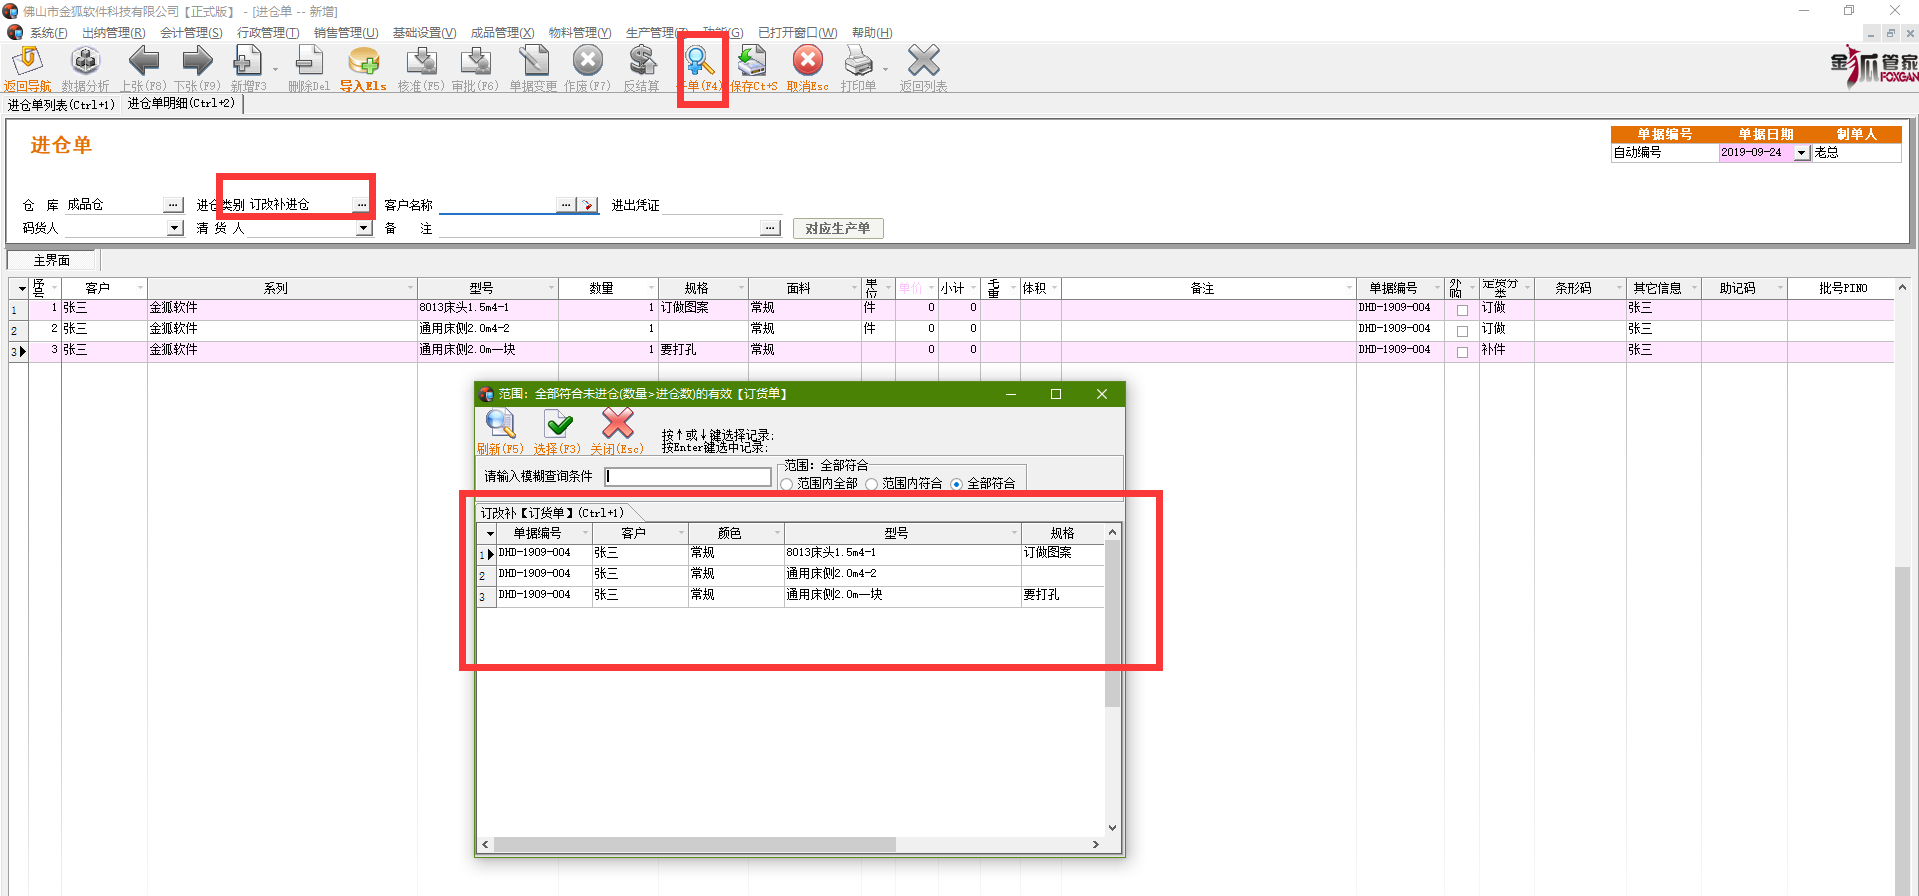Click the dialog's horizontal scrollbar thumb

click(x=694, y=845)
